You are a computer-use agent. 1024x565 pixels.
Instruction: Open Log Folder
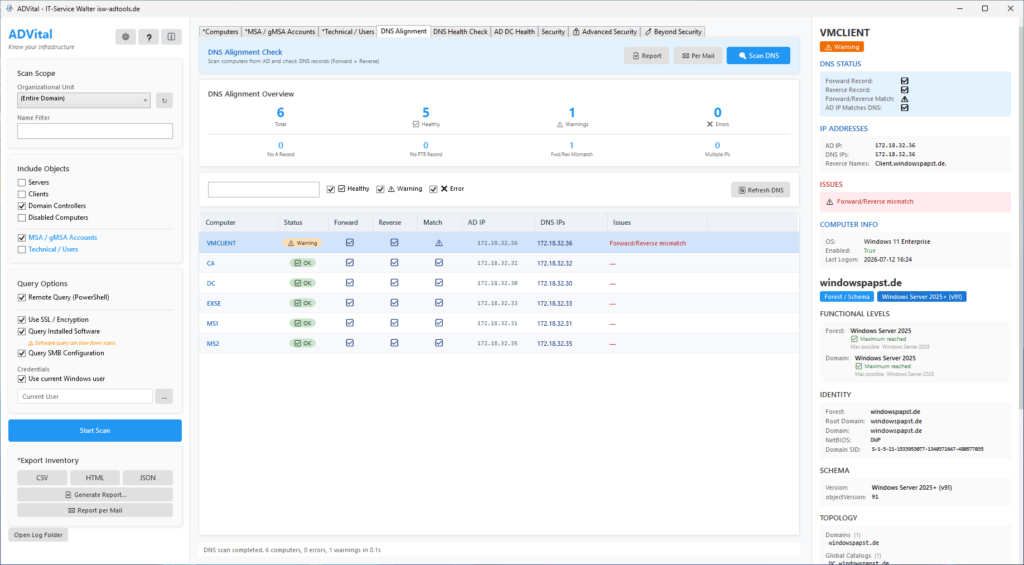[39, 535]
